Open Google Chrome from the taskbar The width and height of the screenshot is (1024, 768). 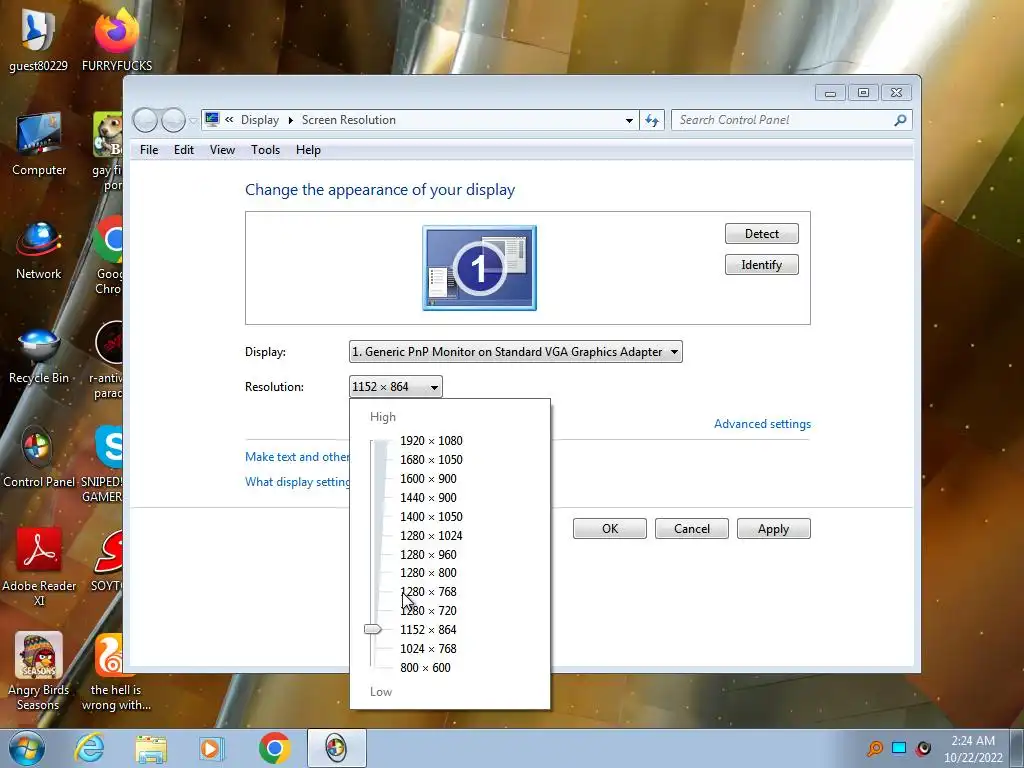coord(274,748)
